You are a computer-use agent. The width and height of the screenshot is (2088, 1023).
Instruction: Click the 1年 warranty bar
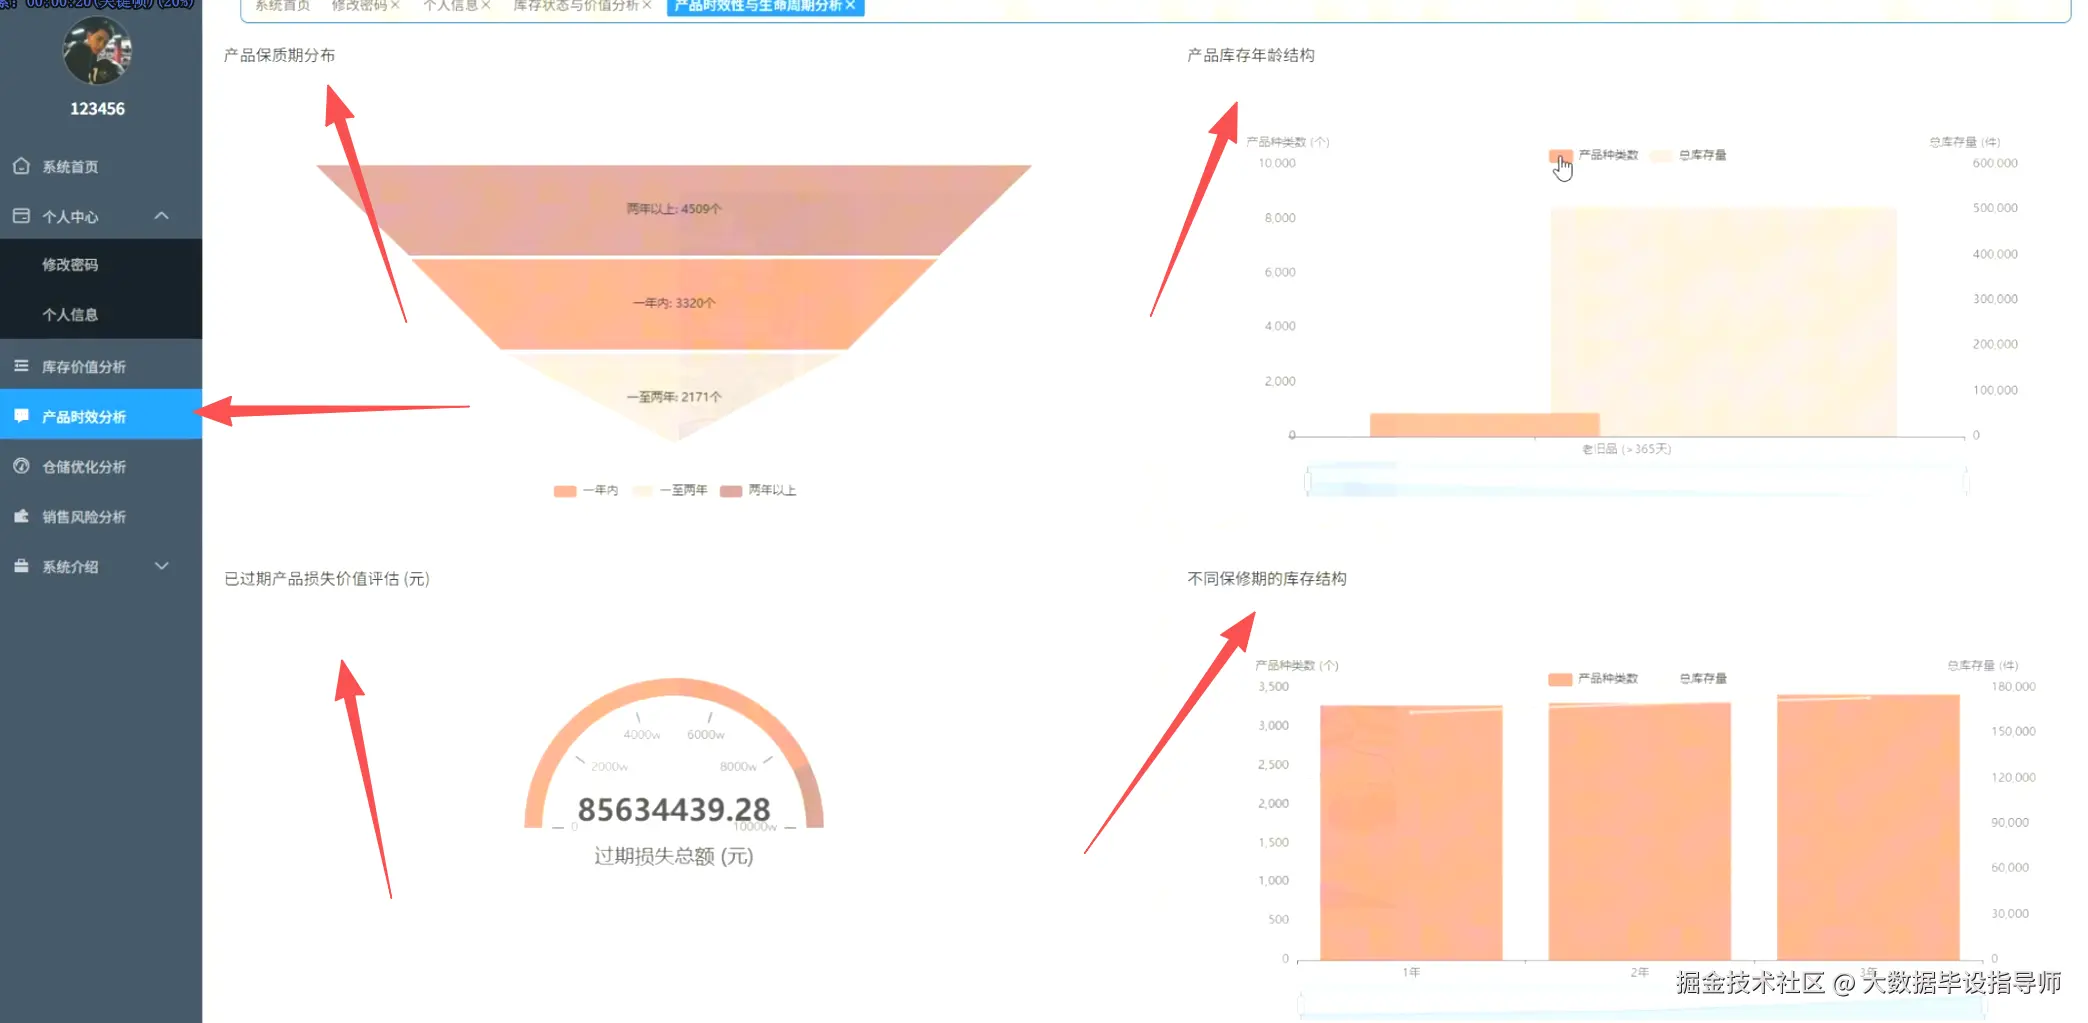[1411, 833]
